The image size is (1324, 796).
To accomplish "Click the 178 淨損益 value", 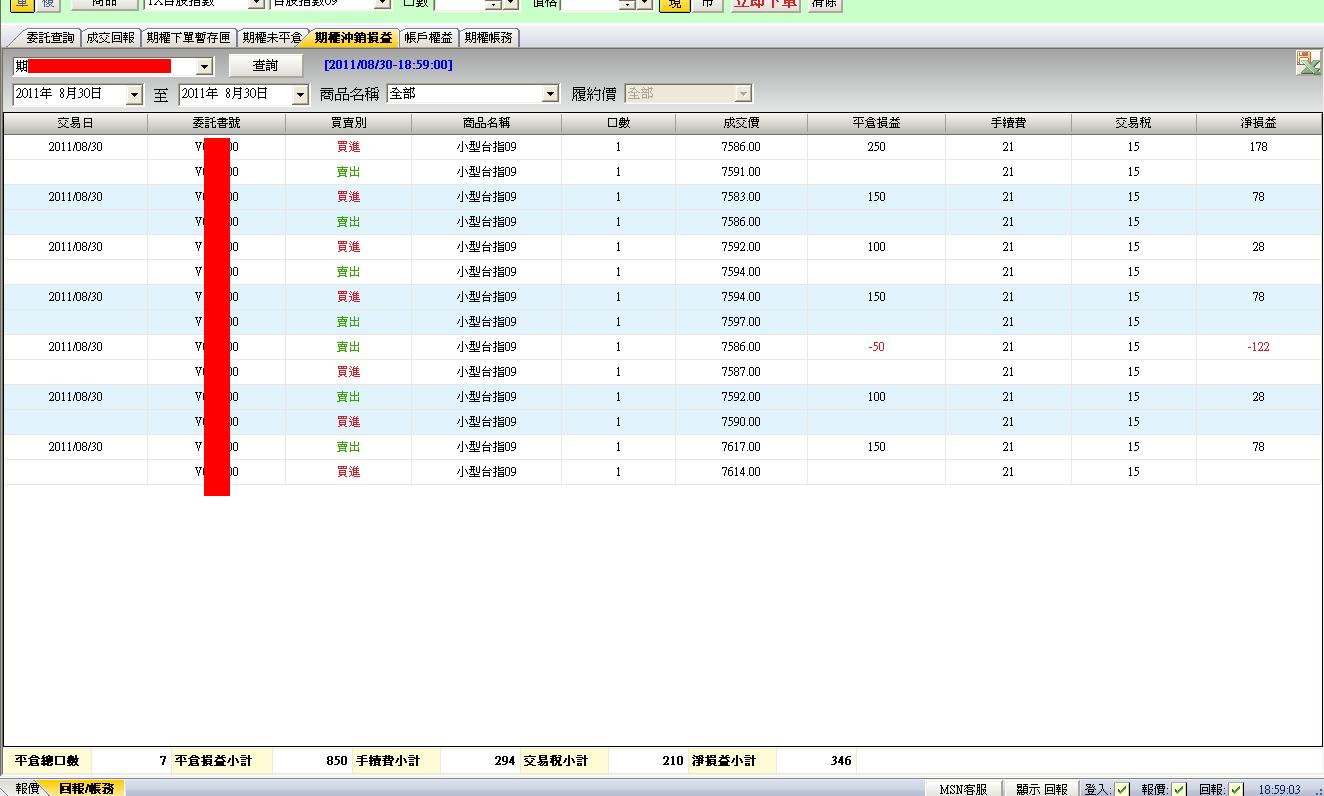I will pos(1258,147).
